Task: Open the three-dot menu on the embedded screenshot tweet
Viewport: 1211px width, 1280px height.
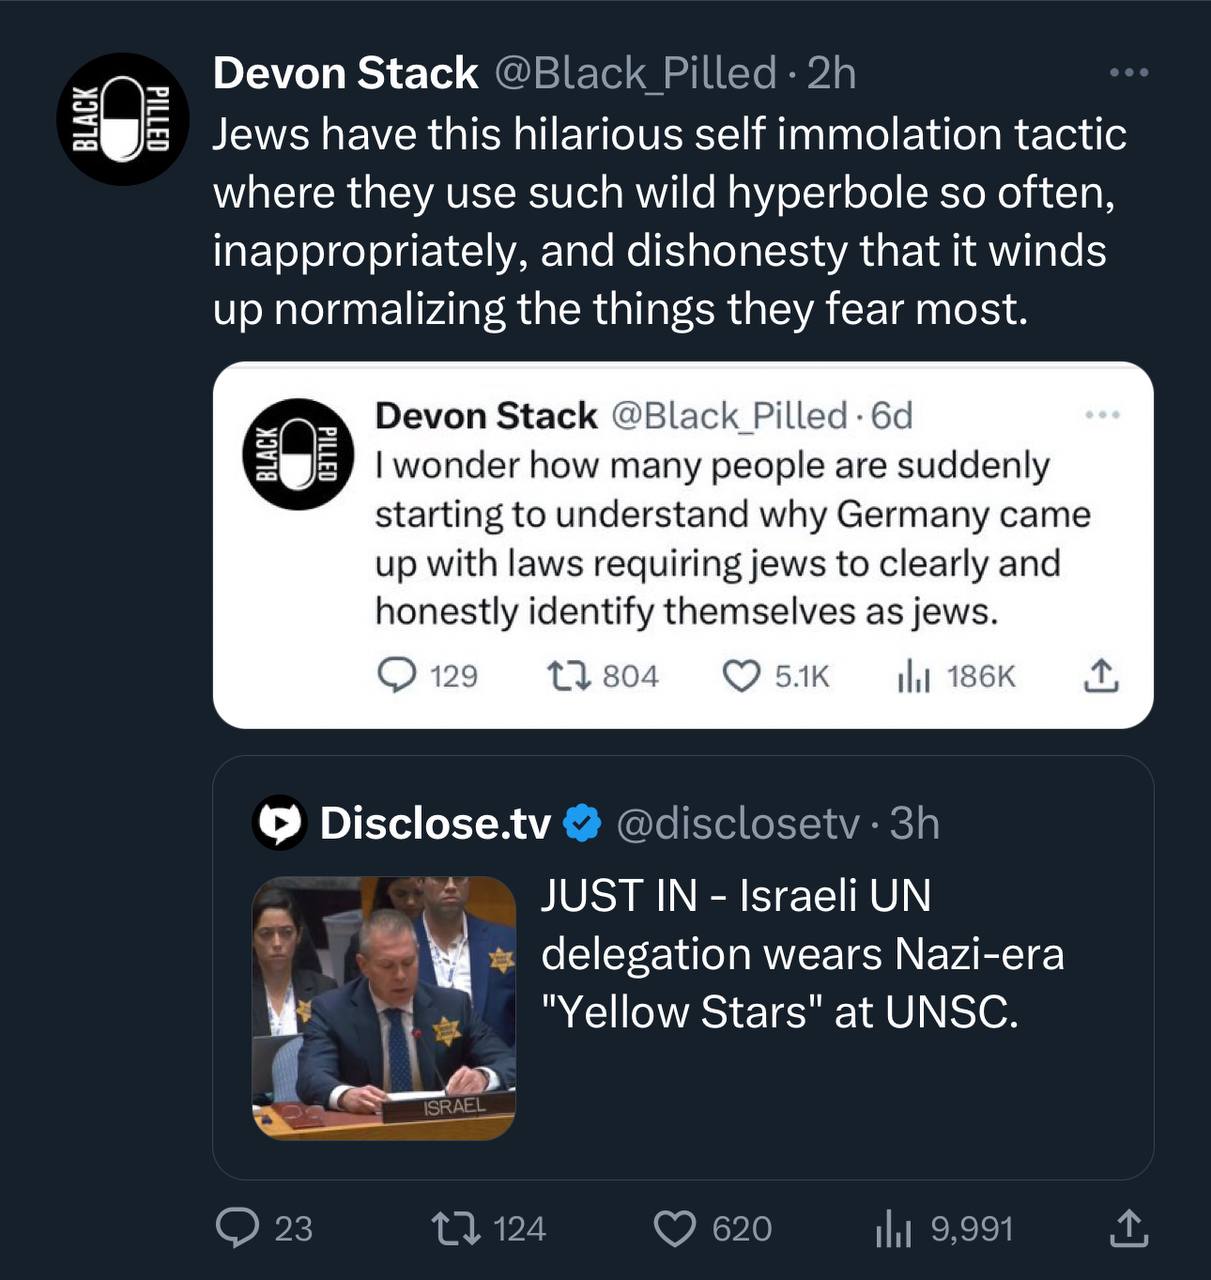Action: 1102,414
